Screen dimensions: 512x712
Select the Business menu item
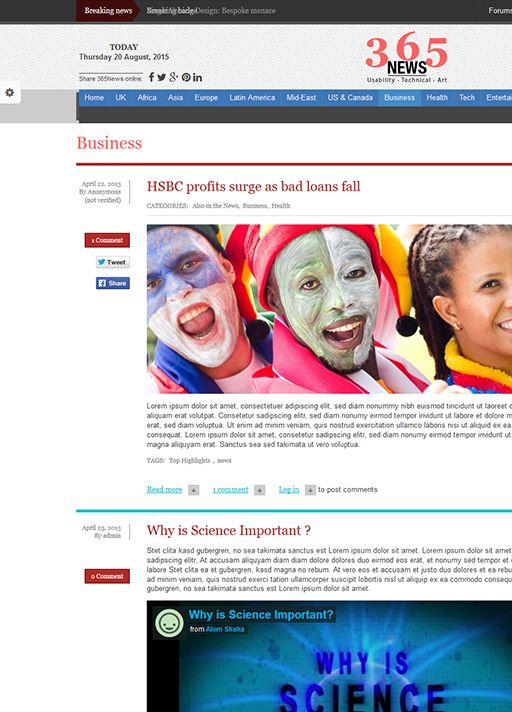pyautogui.click(x=399, y=98)
